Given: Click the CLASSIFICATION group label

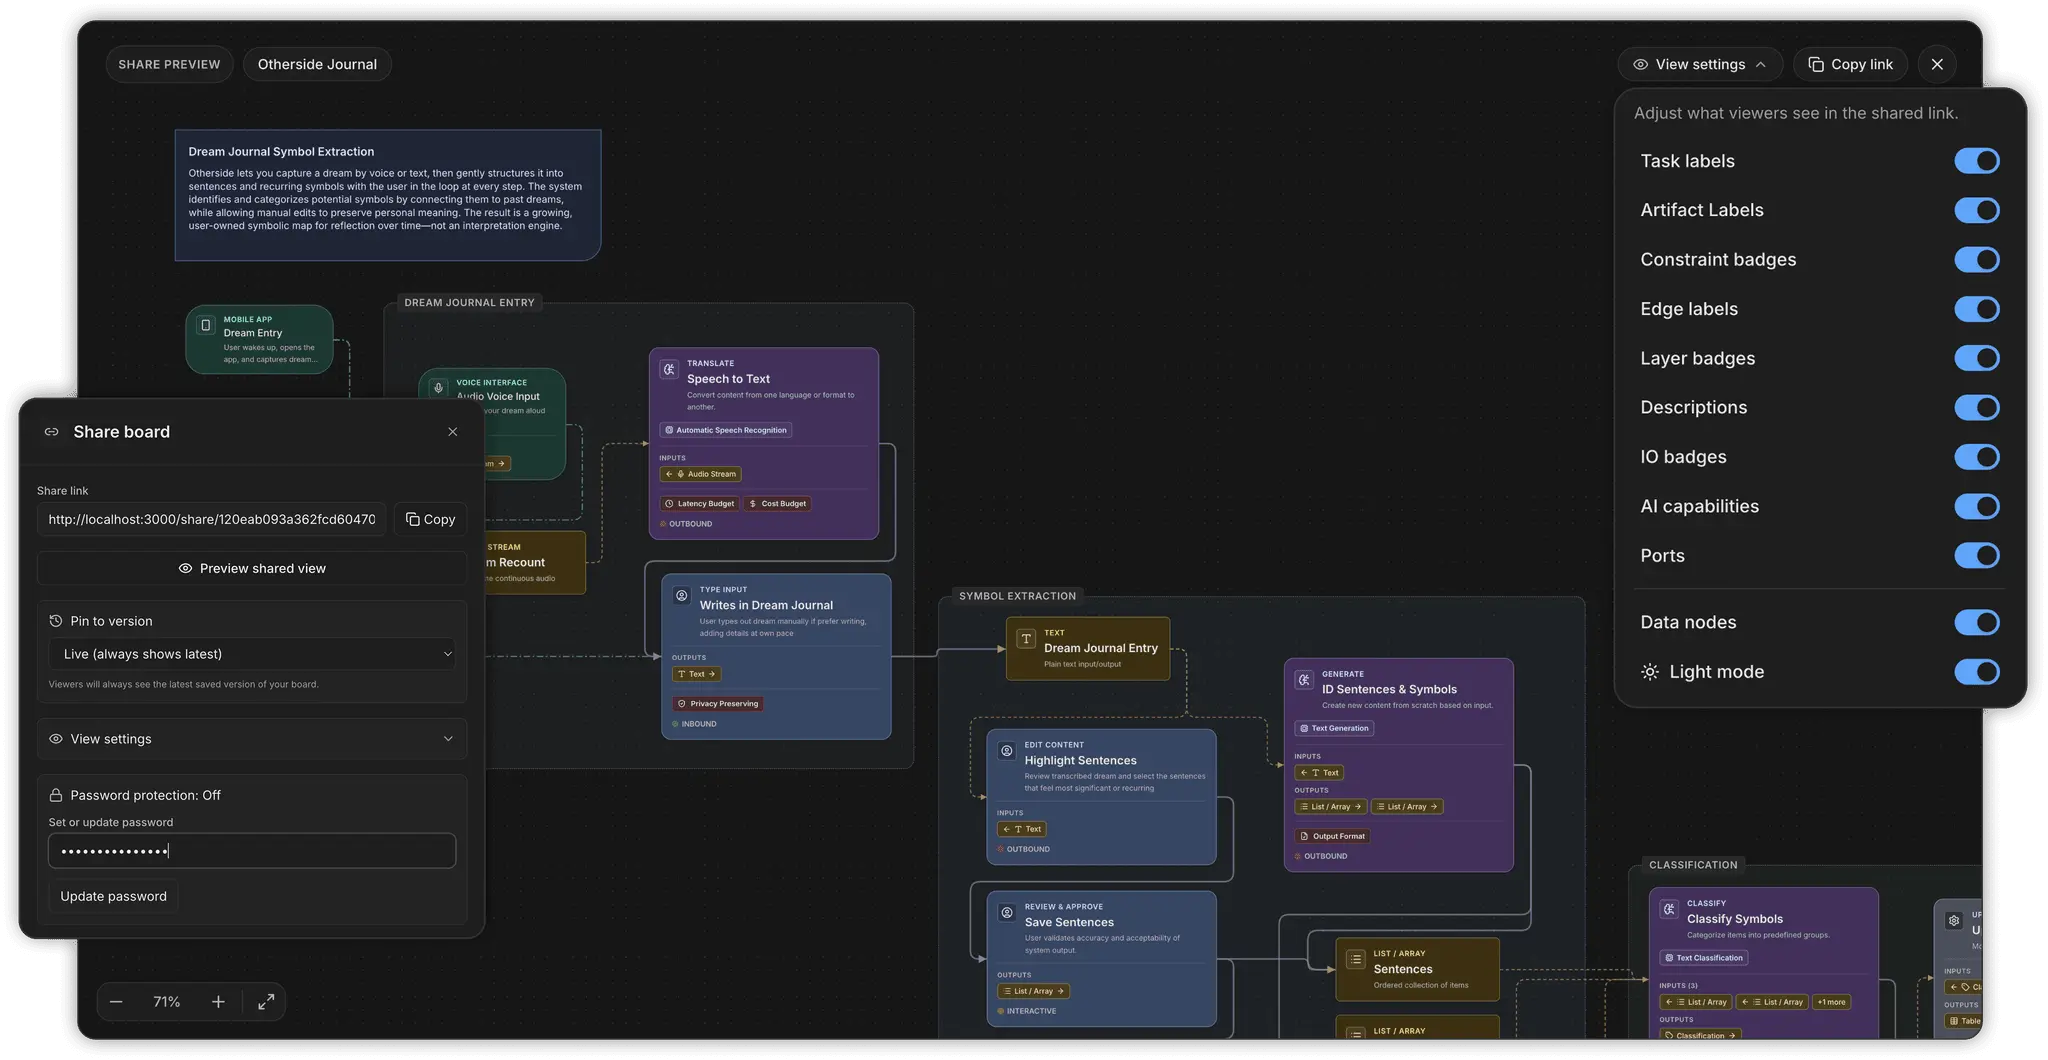Looking at the screenshot, I should [1693, 865].
